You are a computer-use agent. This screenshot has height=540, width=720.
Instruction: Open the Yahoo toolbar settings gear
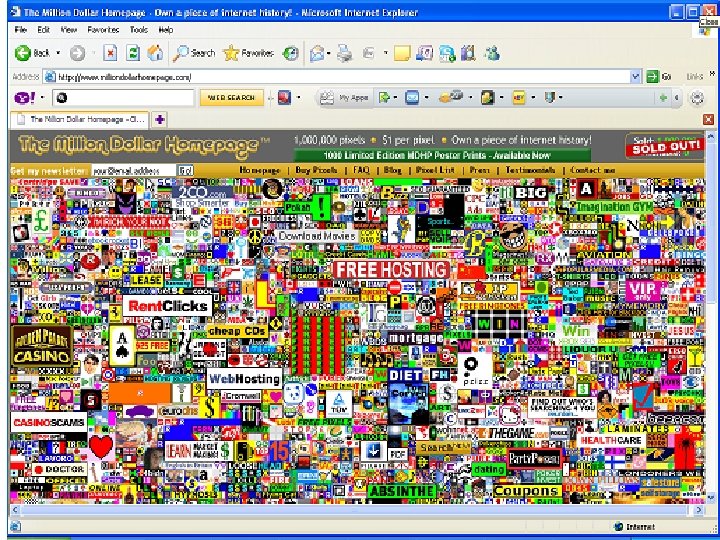coord(697,98)
